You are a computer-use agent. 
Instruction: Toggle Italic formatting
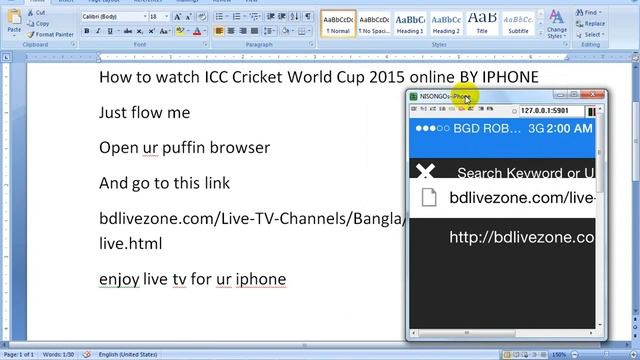(98, 31)
